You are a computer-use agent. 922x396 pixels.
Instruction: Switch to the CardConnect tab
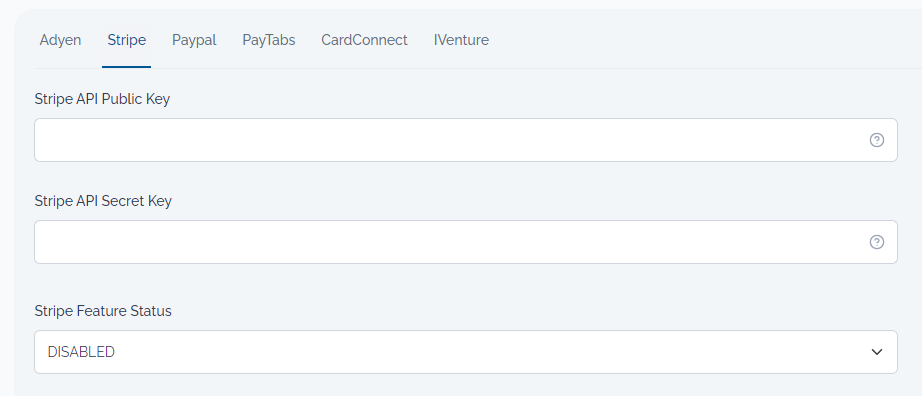[x=364, y=40]
